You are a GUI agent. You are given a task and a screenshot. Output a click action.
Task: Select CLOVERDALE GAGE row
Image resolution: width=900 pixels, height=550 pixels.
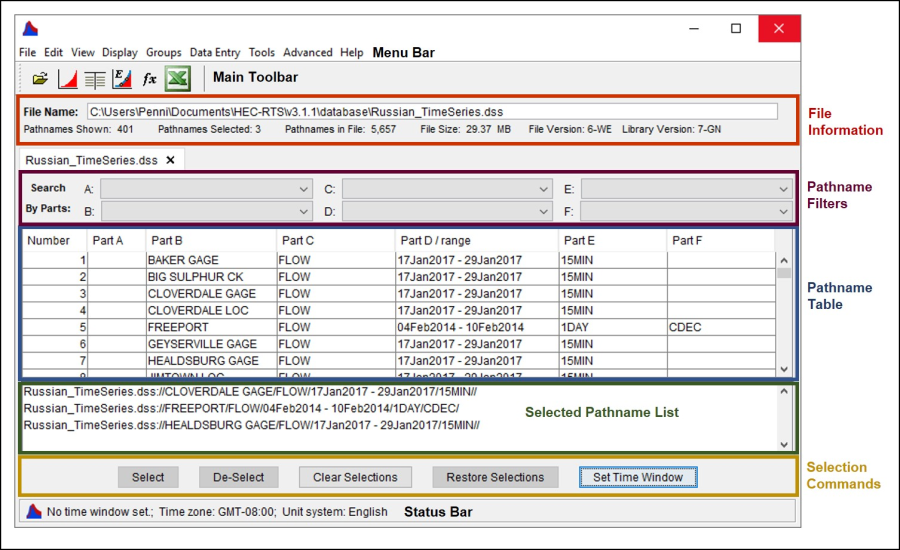[399, 293]
